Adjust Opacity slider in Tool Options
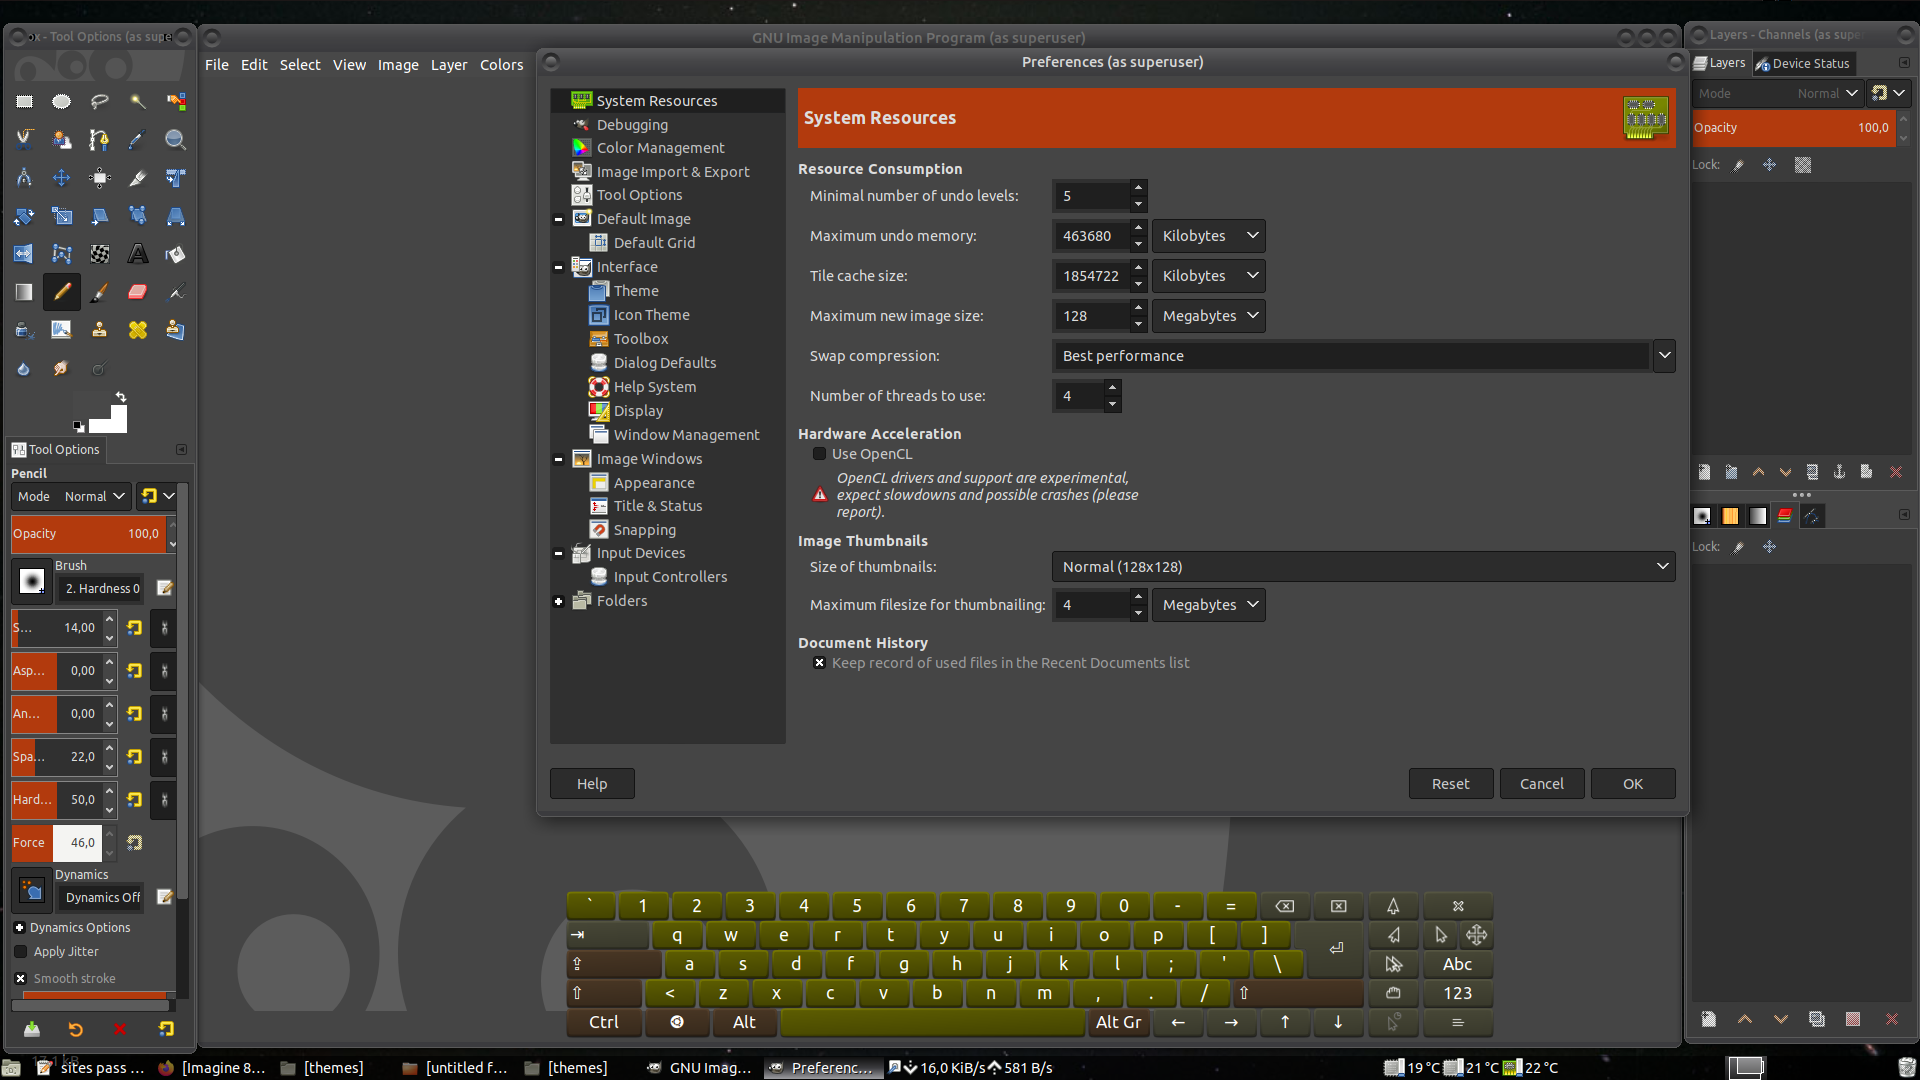 click(87, 534)
